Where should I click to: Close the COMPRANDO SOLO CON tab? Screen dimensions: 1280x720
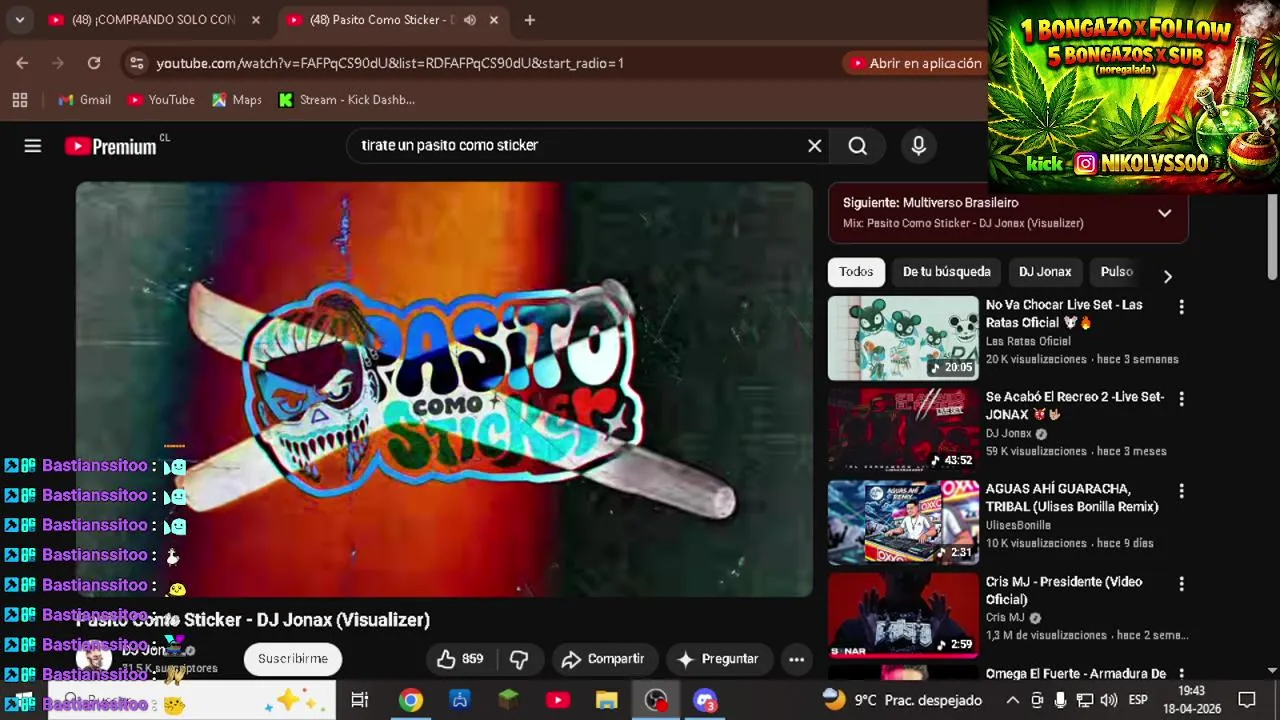256,20
